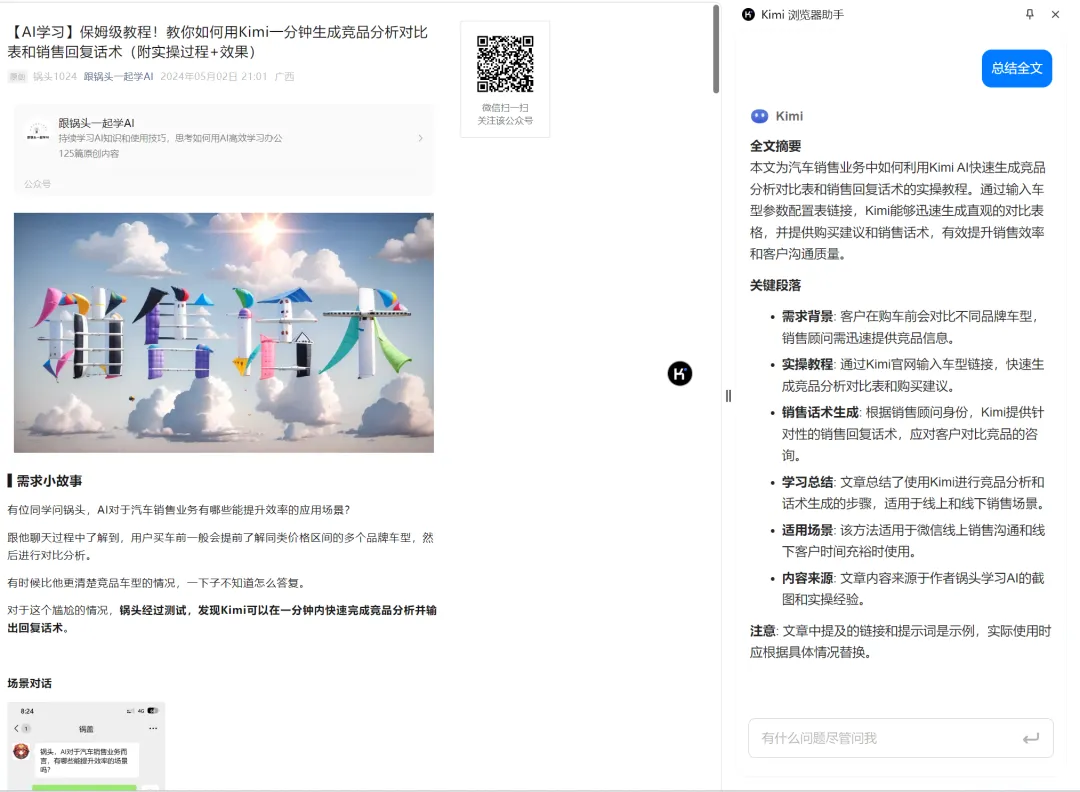The image size is (1080, 792).
Task: Open the 销售话术 cloud banner image
Action: [224, 332]
